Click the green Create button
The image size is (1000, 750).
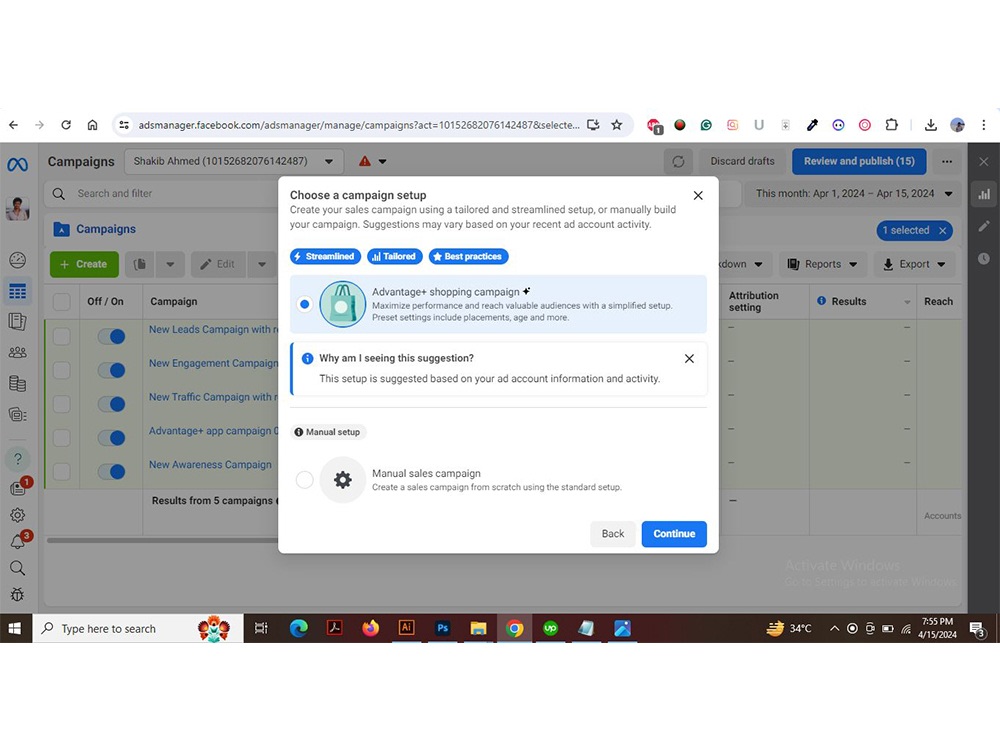click(x=84, y=264)
